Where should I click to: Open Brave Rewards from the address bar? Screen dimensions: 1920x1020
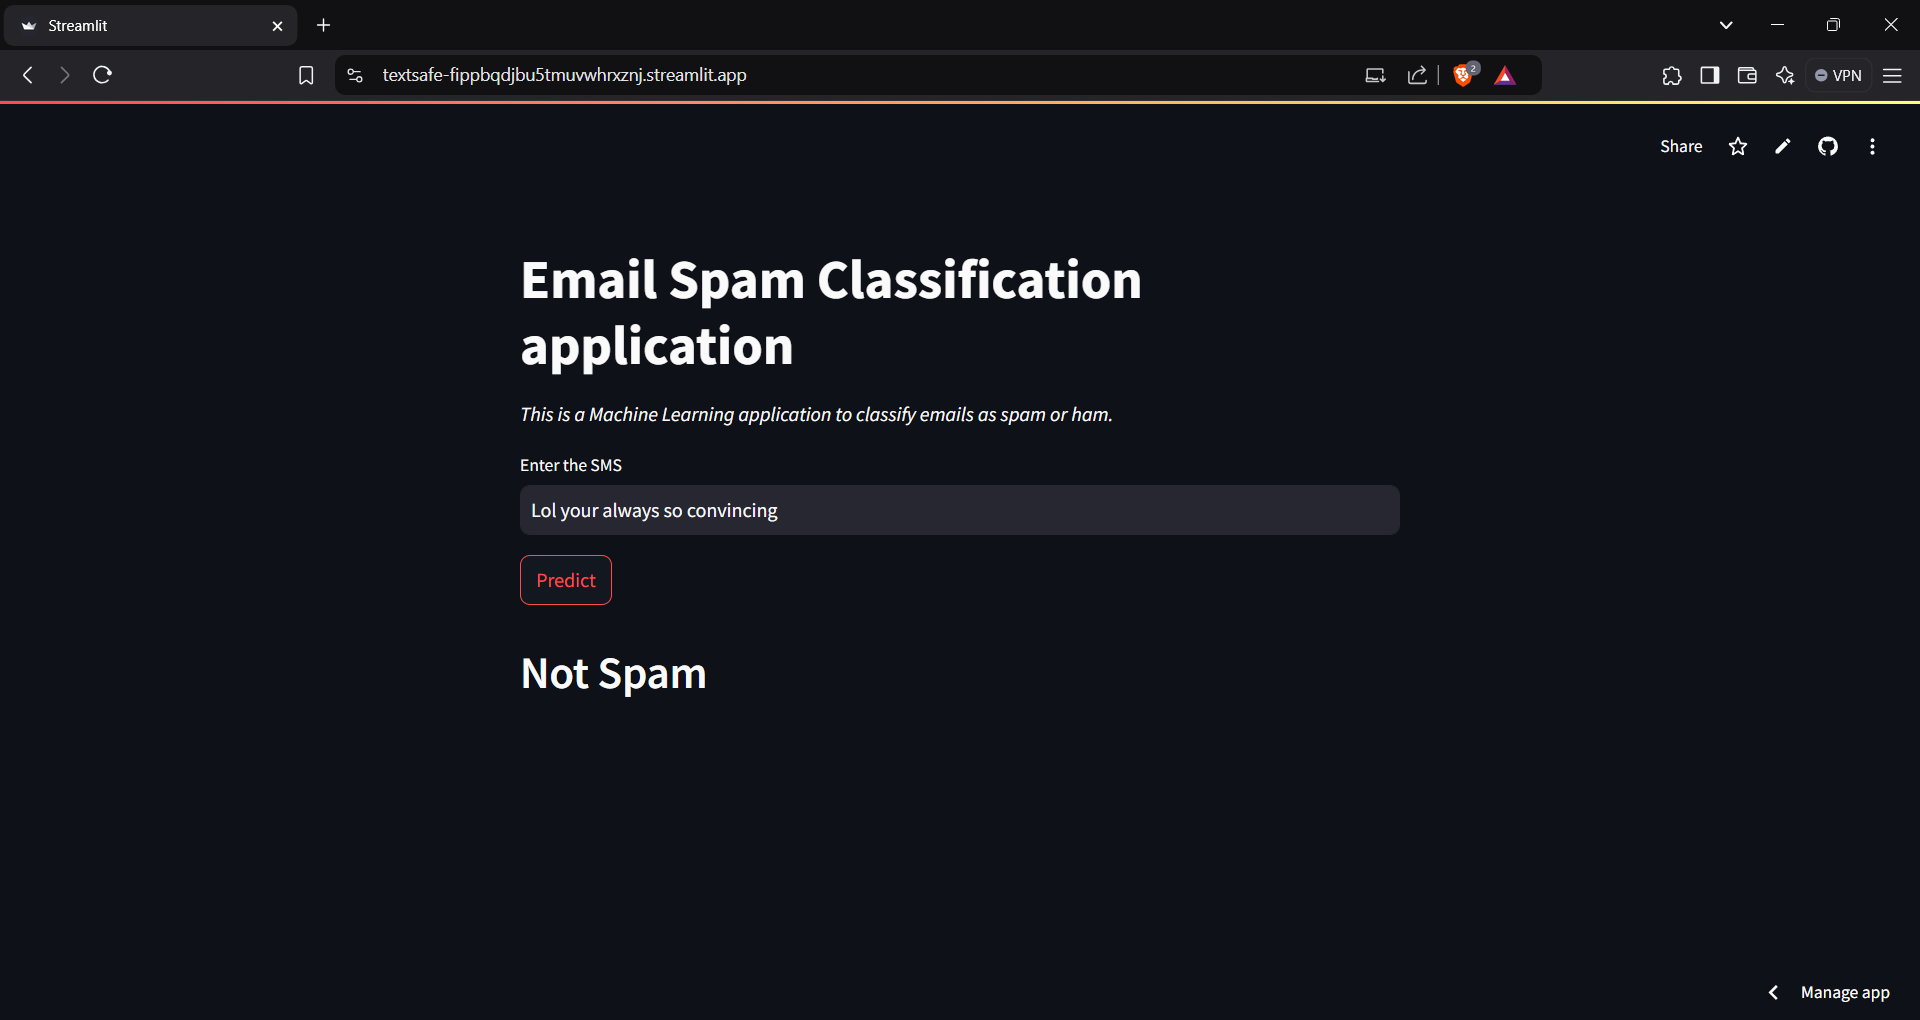pyautogui.click(x=1506, y=74)
